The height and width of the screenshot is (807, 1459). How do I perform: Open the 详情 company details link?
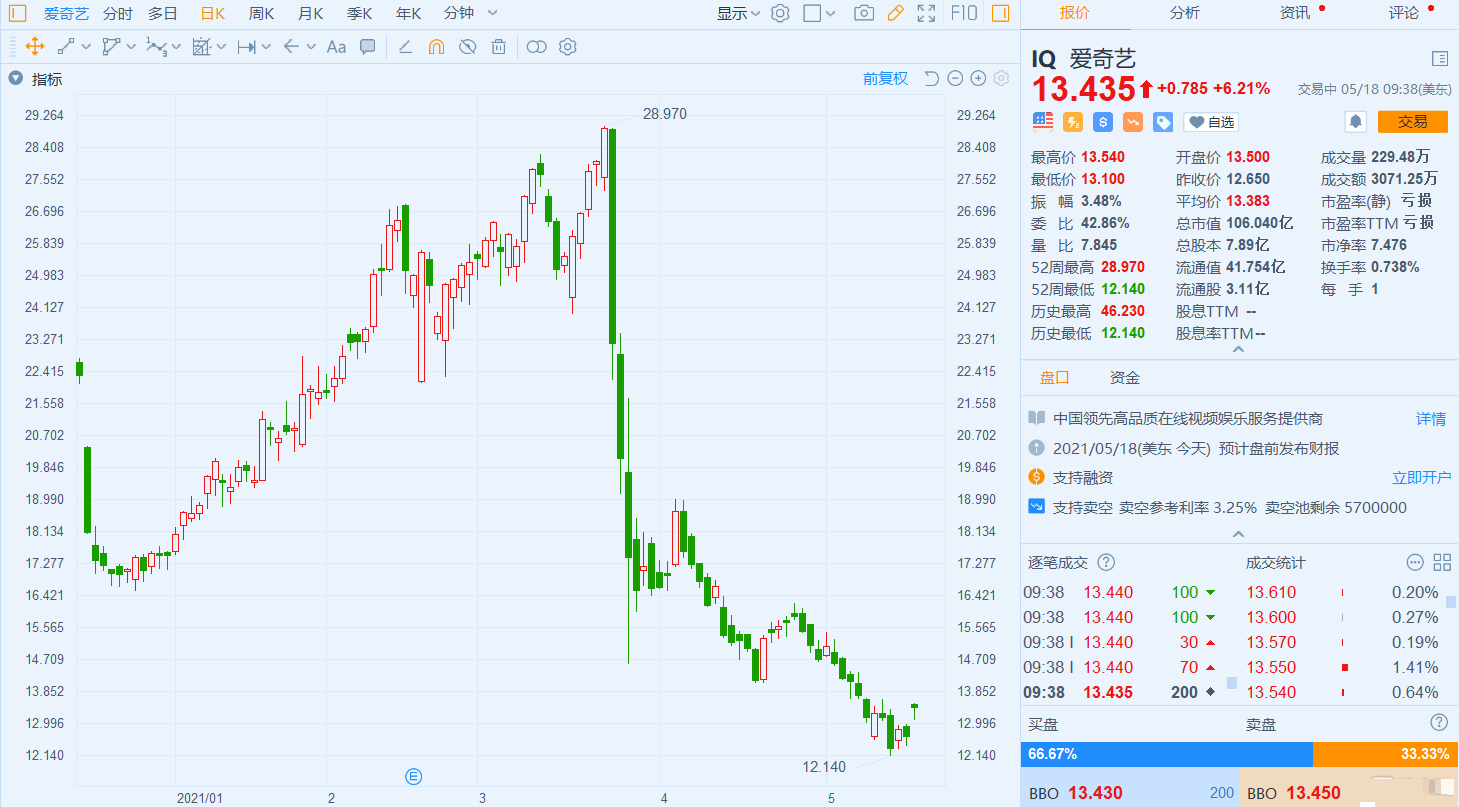(1431, 419)
